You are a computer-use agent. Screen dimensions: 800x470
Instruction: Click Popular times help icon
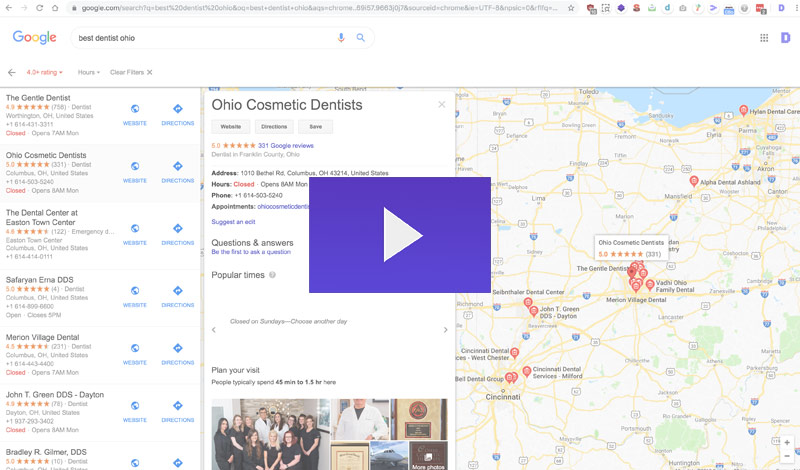(x=272, y=275)
